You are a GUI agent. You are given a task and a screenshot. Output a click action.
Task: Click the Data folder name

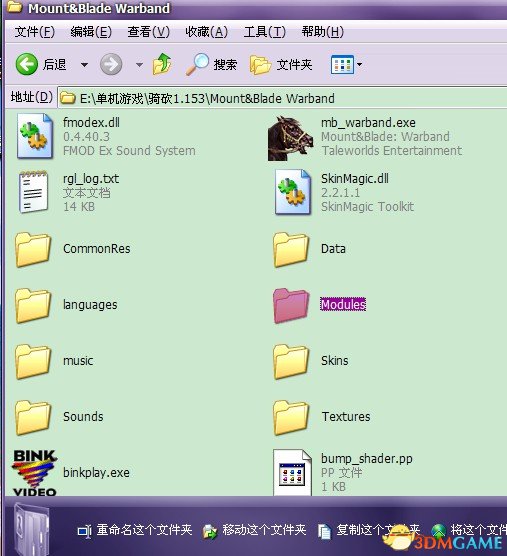(333, 249)
